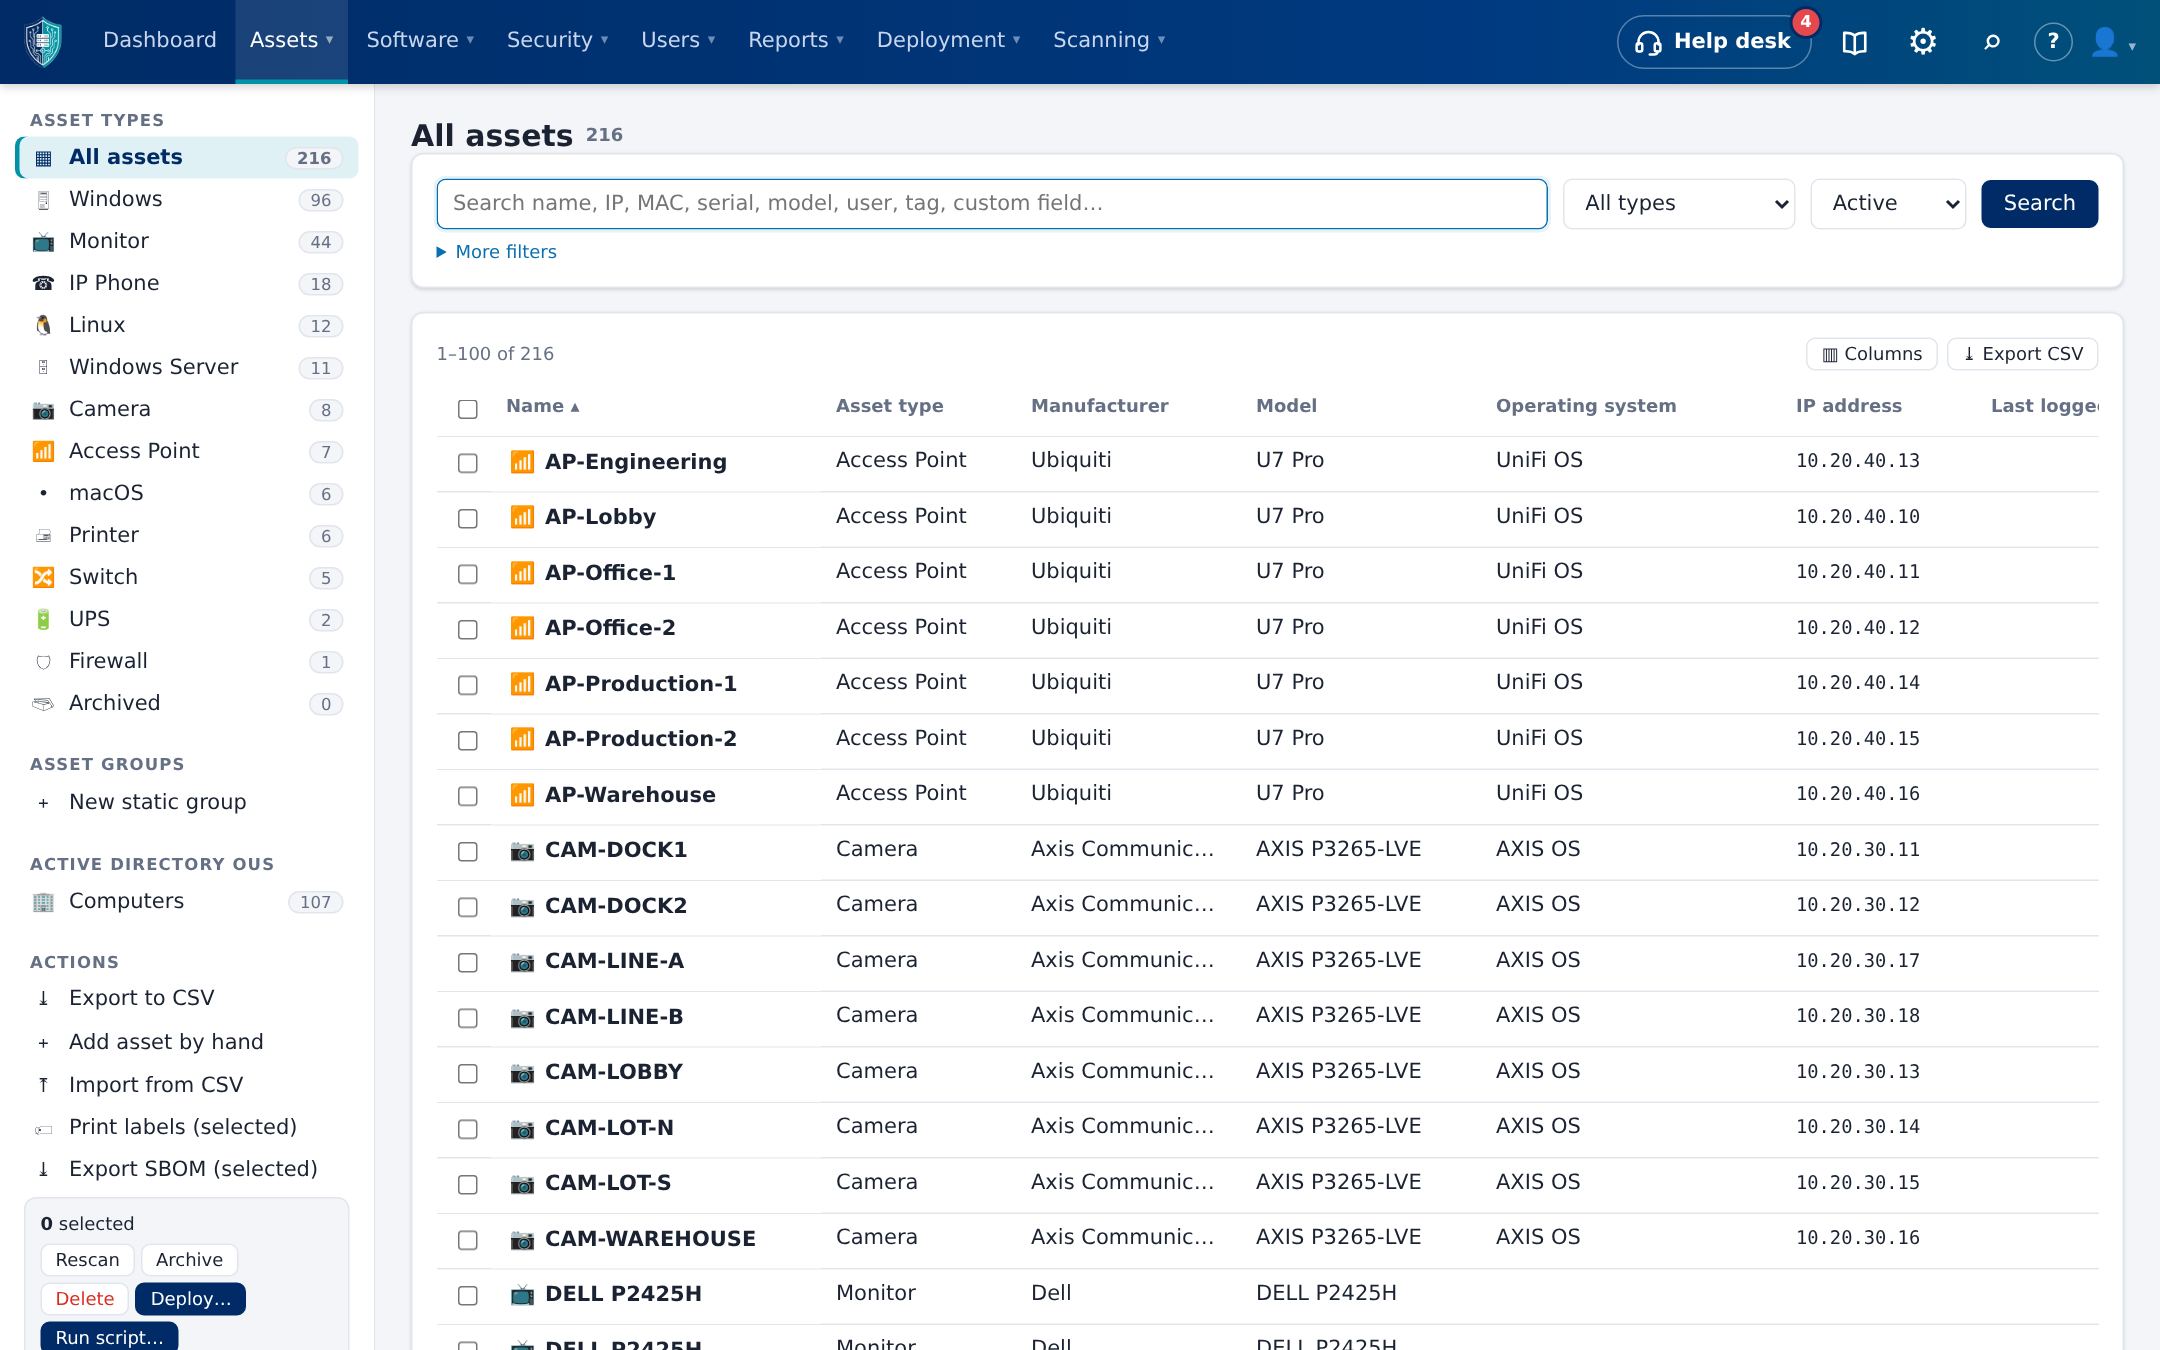The height and width of the screenshot is (1350, 2160).
Task: Click the IP Phone icon in sidebar
Action: pyautogui.click(x=43, y=284)
